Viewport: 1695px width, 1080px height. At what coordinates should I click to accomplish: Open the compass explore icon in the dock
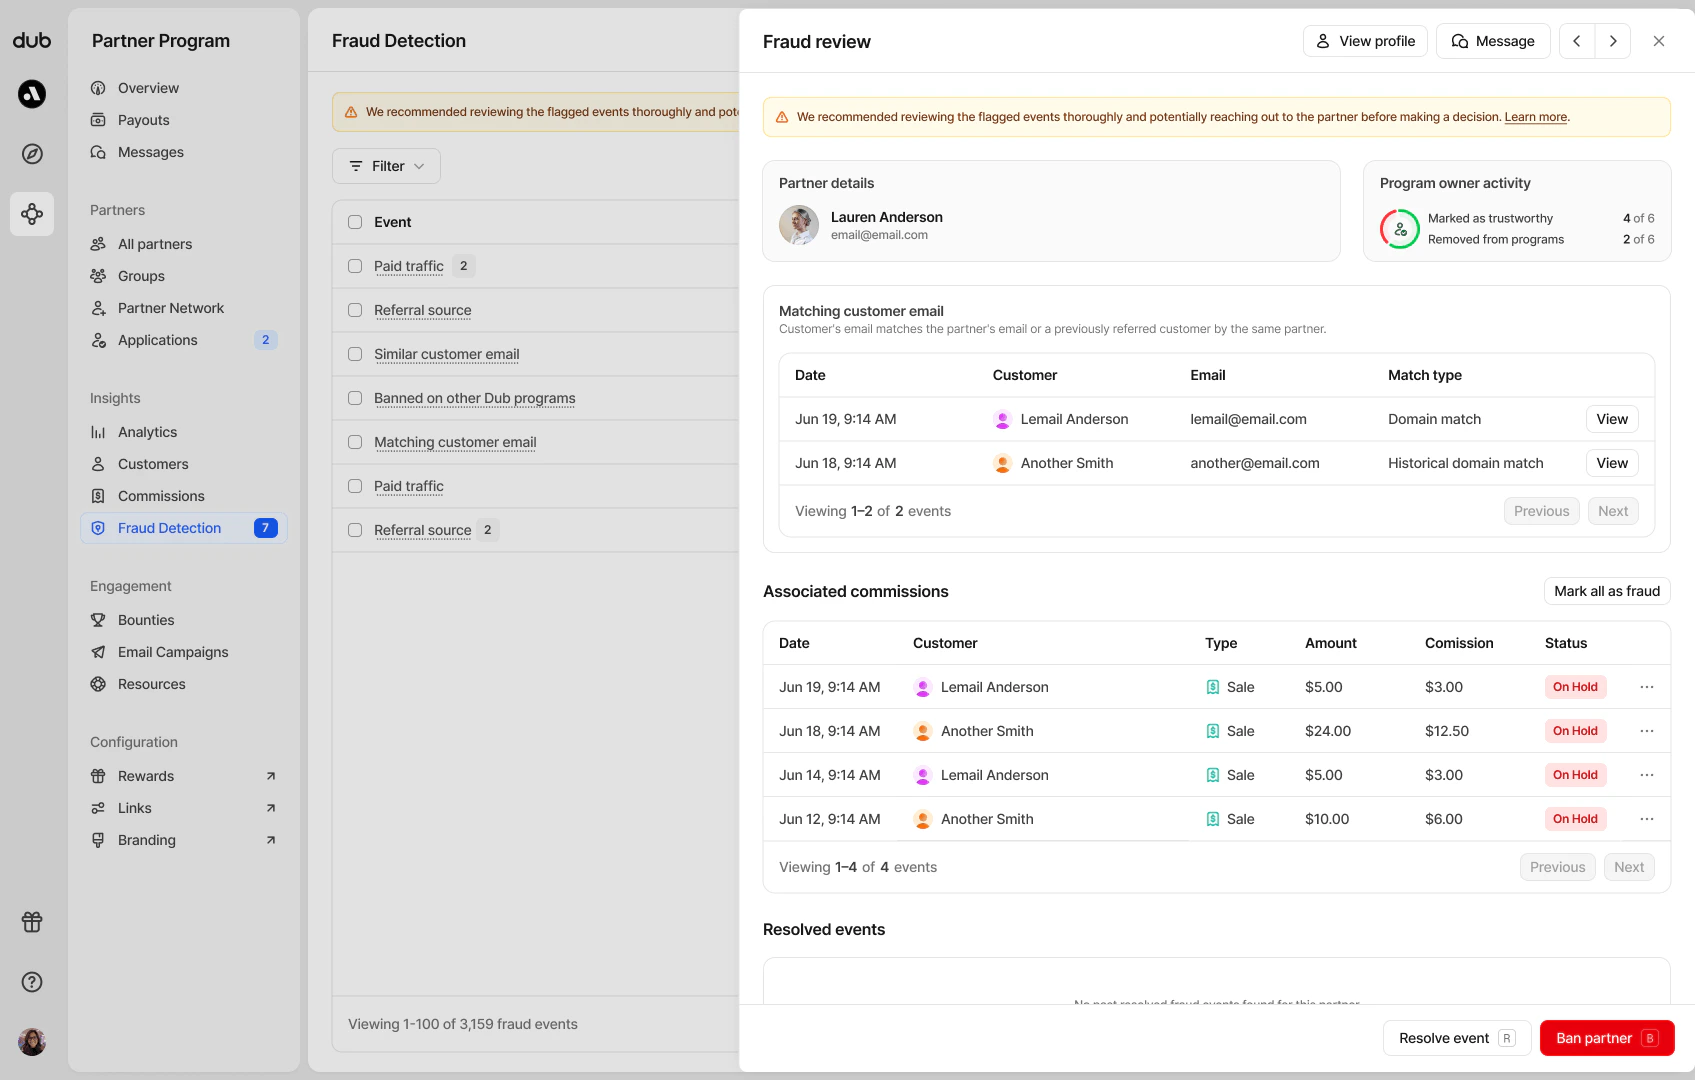[x=32, y=154]
